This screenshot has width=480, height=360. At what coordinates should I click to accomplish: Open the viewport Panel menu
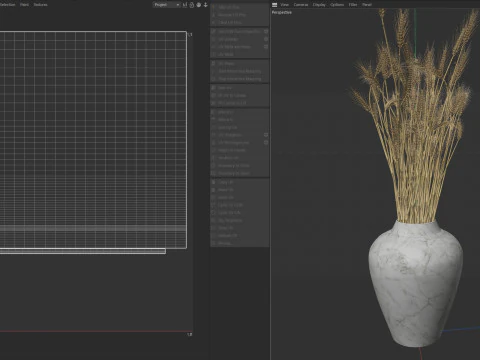pyautogui.click(x=367, y=5)
